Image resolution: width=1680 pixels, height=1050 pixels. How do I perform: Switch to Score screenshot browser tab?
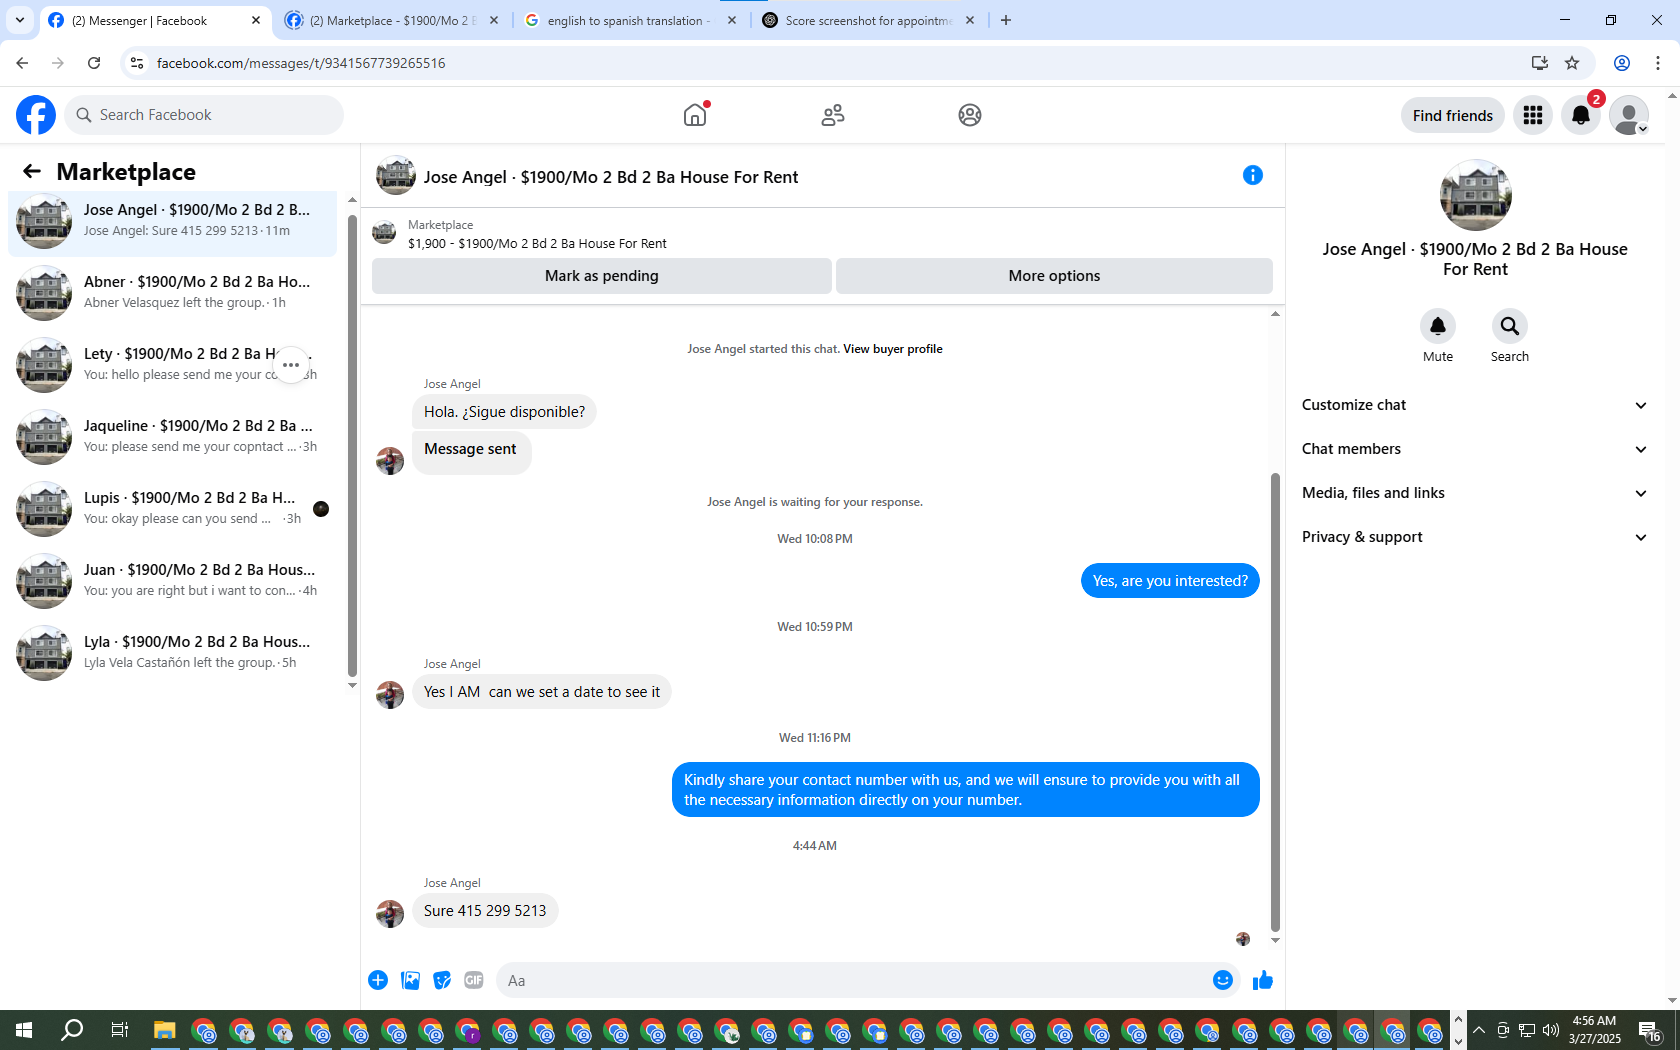[x=868, y=20]
